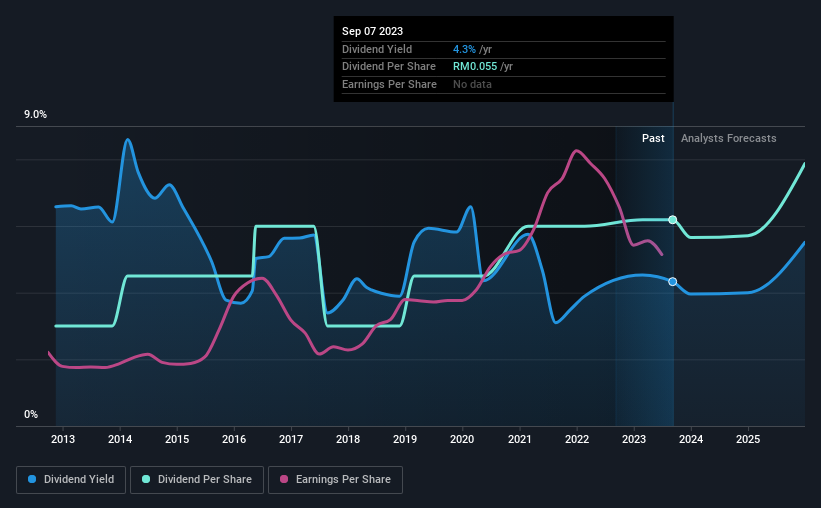The width and height of the screenshot is (821, 508).
Task: Select the teal Dividend Per Share marker at Sep 2023
Action: pyautogui.click(x=673, y=219)
